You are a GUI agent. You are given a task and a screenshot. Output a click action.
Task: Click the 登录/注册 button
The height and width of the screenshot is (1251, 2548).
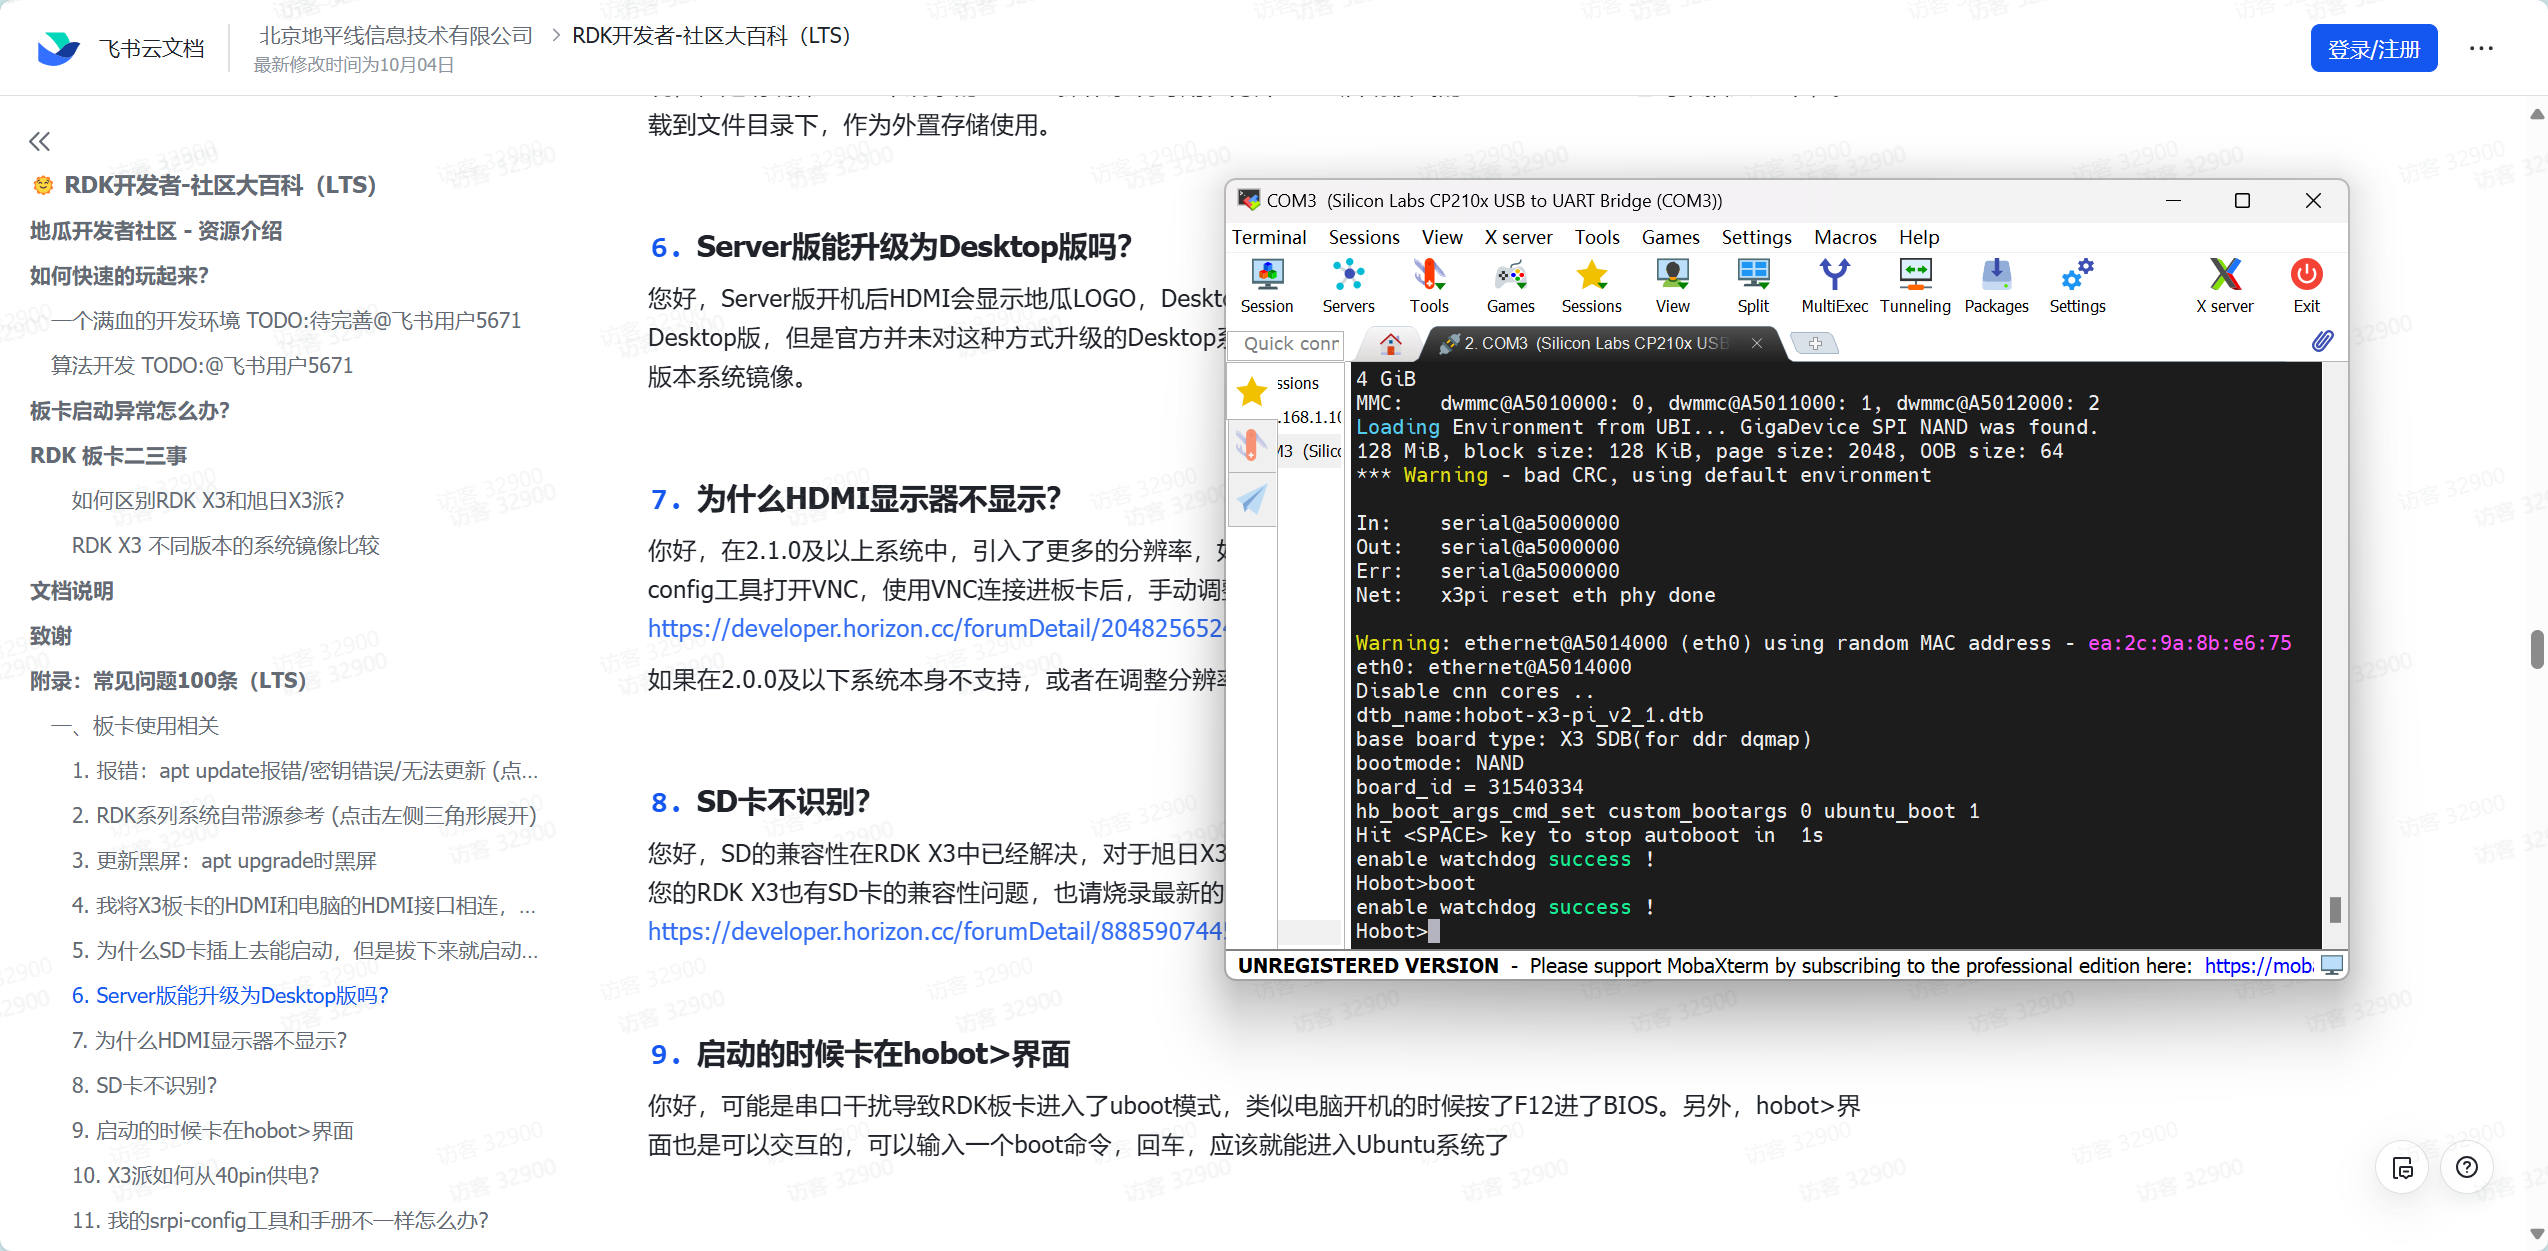[2373, 47]
